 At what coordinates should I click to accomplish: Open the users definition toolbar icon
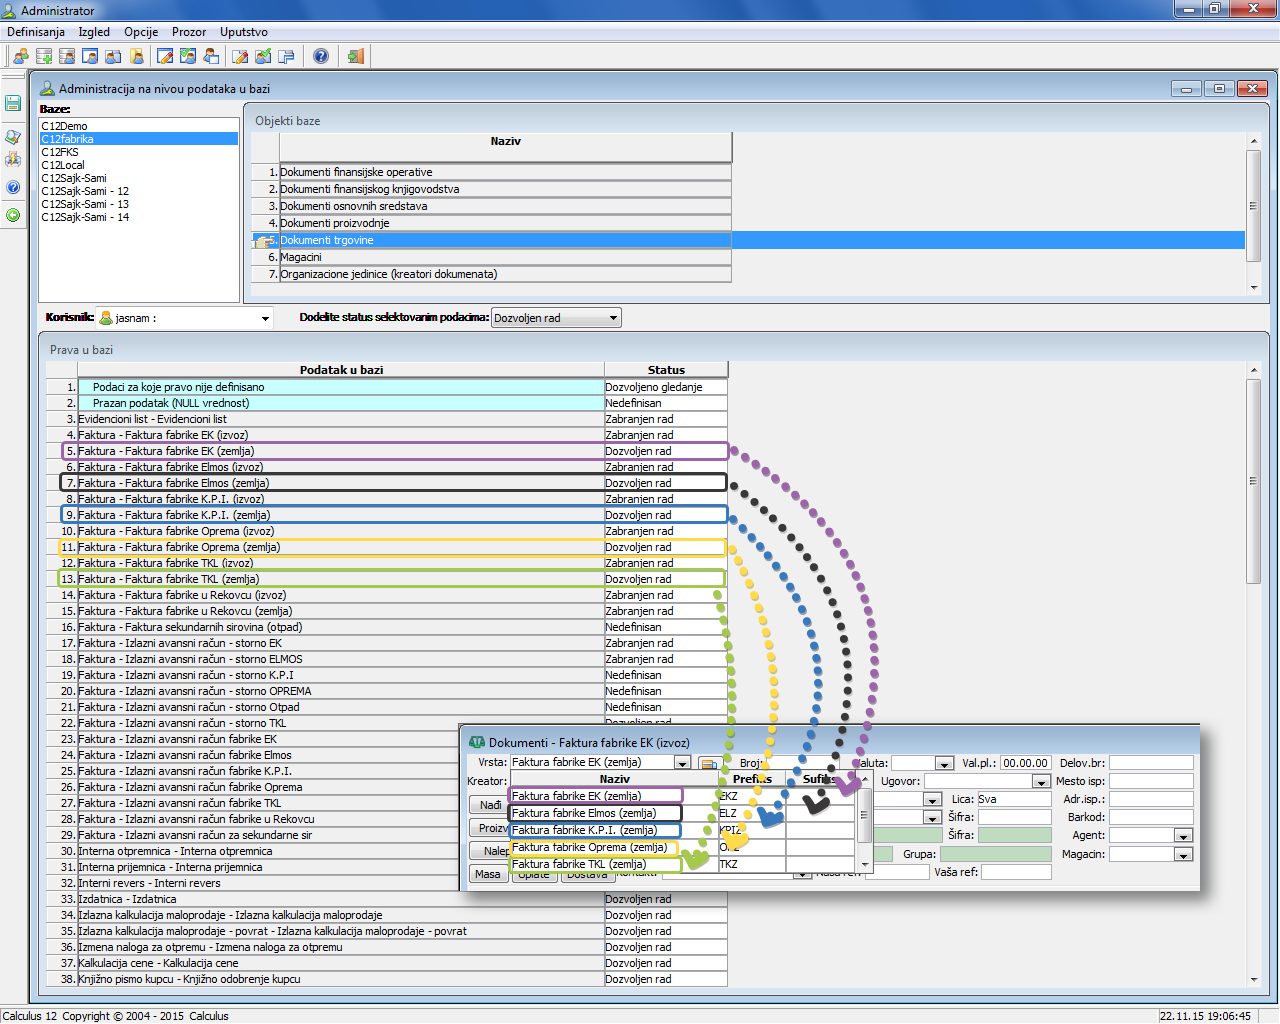(x=20, y=56)
